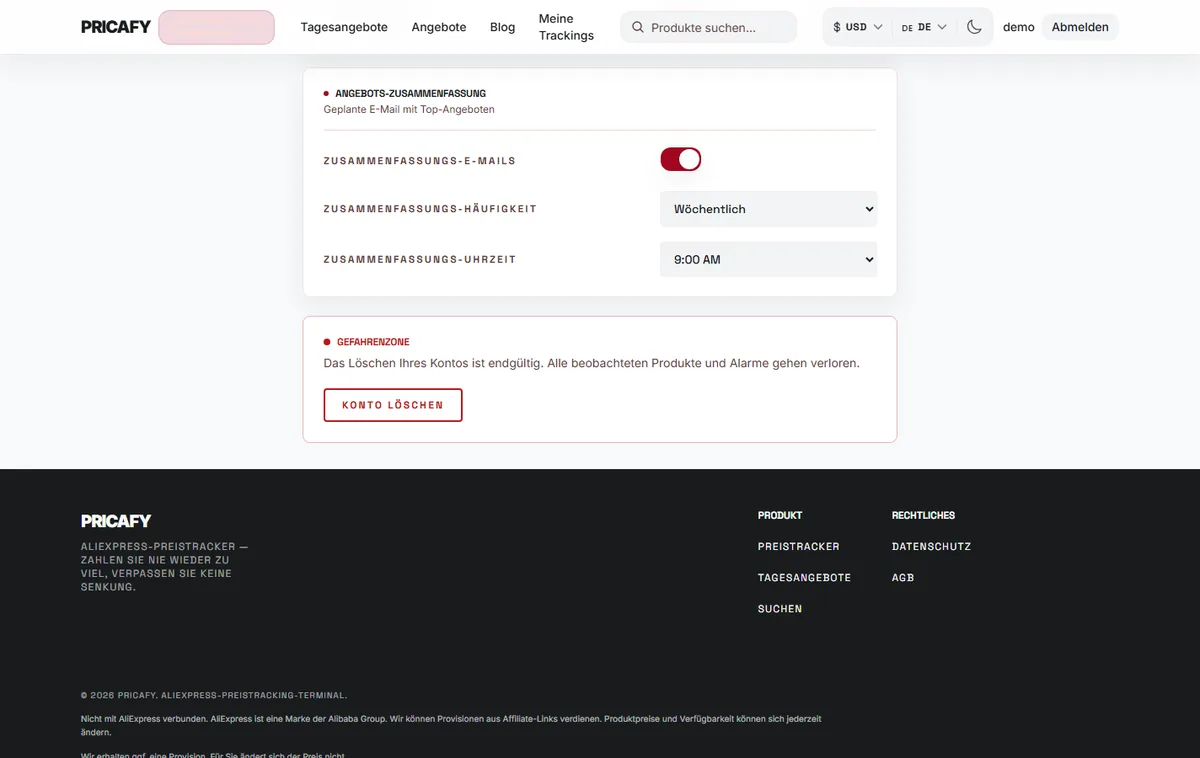The image size is (1200, 758).
Task: Disable the Zusammenfassungs-E-Mails switch
Action: coord(680,159)
